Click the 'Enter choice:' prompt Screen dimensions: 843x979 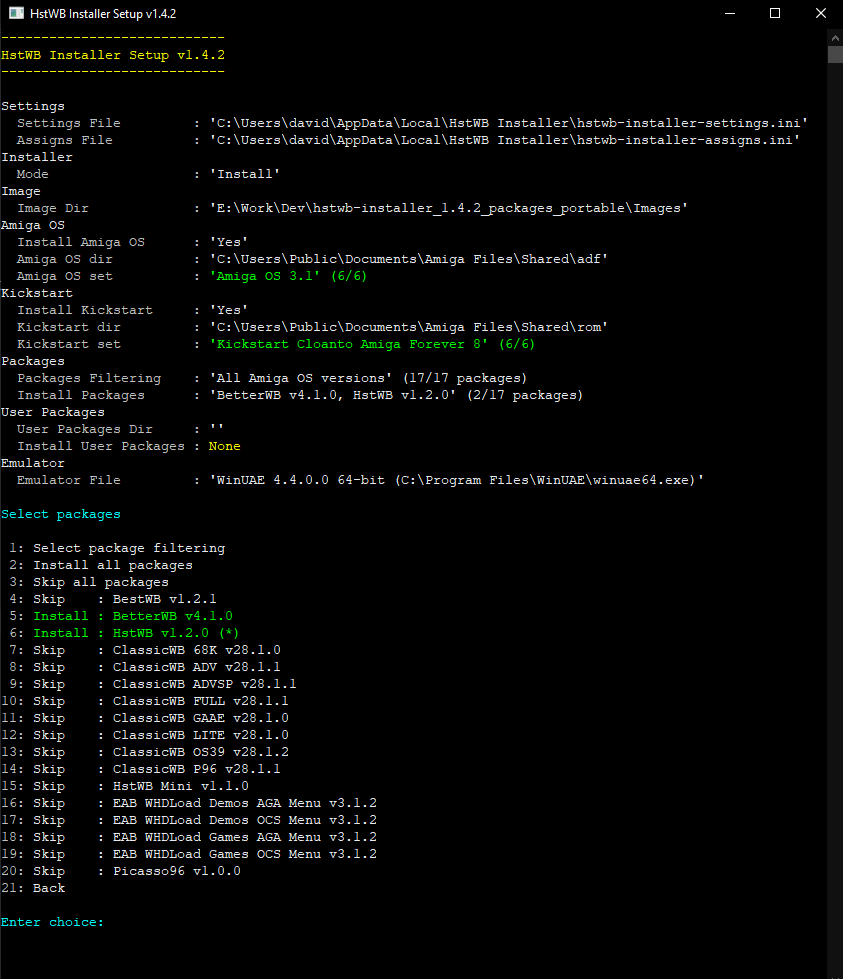coord(52,922)
